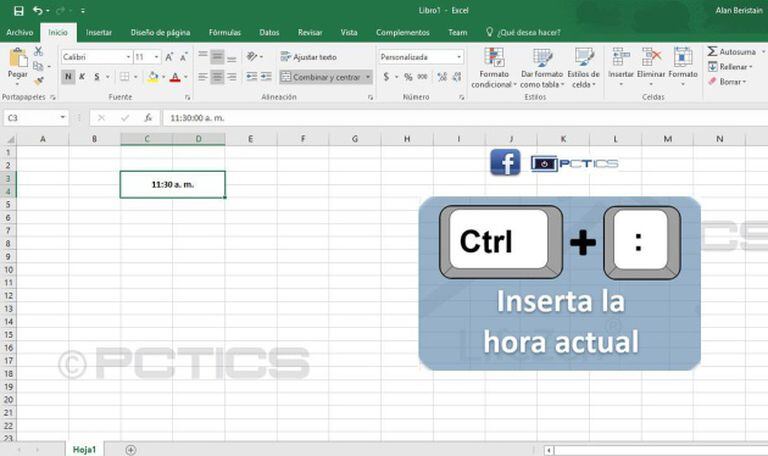Toggle italic formatting (K)
The image size is (768, 456).
[82, 77]
